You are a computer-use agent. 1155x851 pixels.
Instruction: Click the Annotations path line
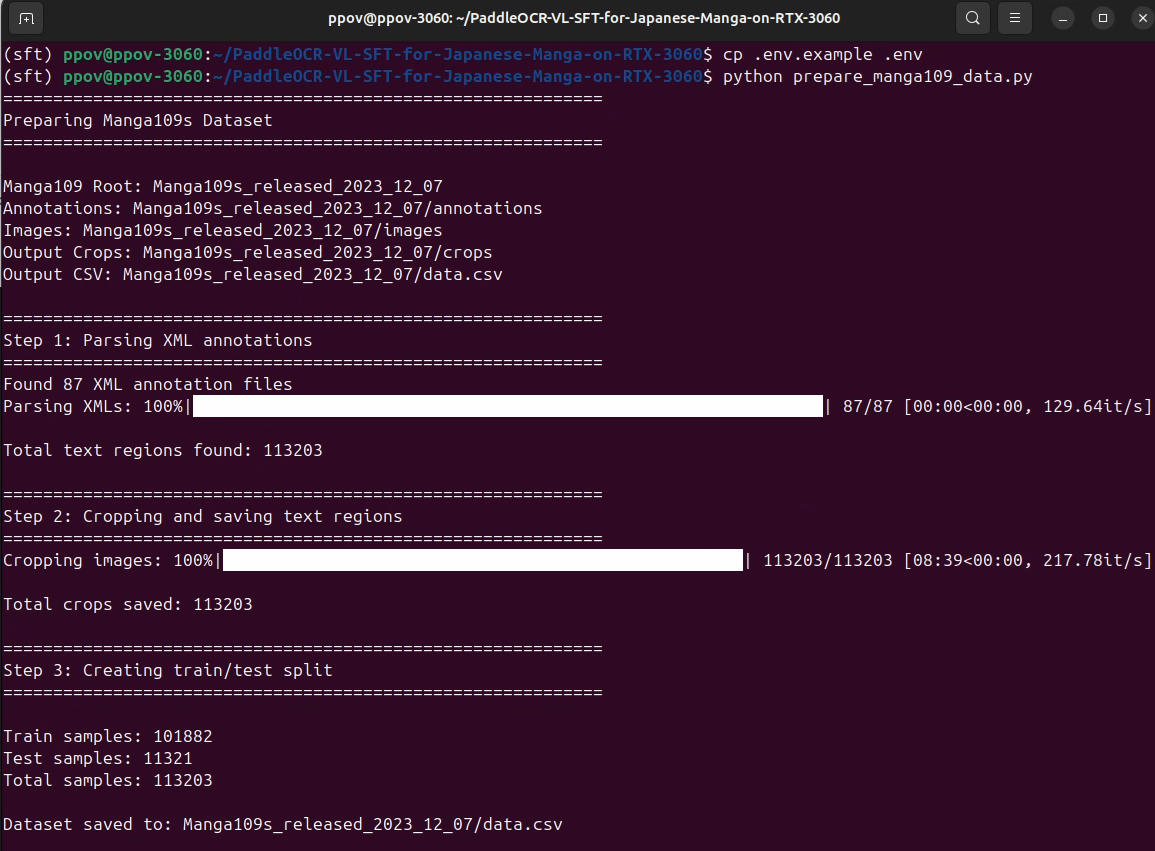(272, 208)
